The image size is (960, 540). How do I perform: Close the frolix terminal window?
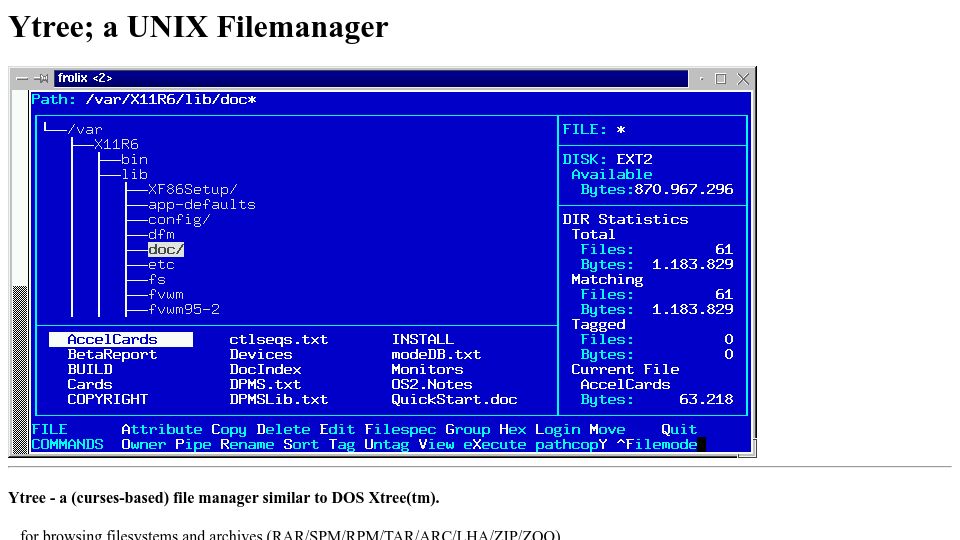pyautogui.click(x=743, y=78)
